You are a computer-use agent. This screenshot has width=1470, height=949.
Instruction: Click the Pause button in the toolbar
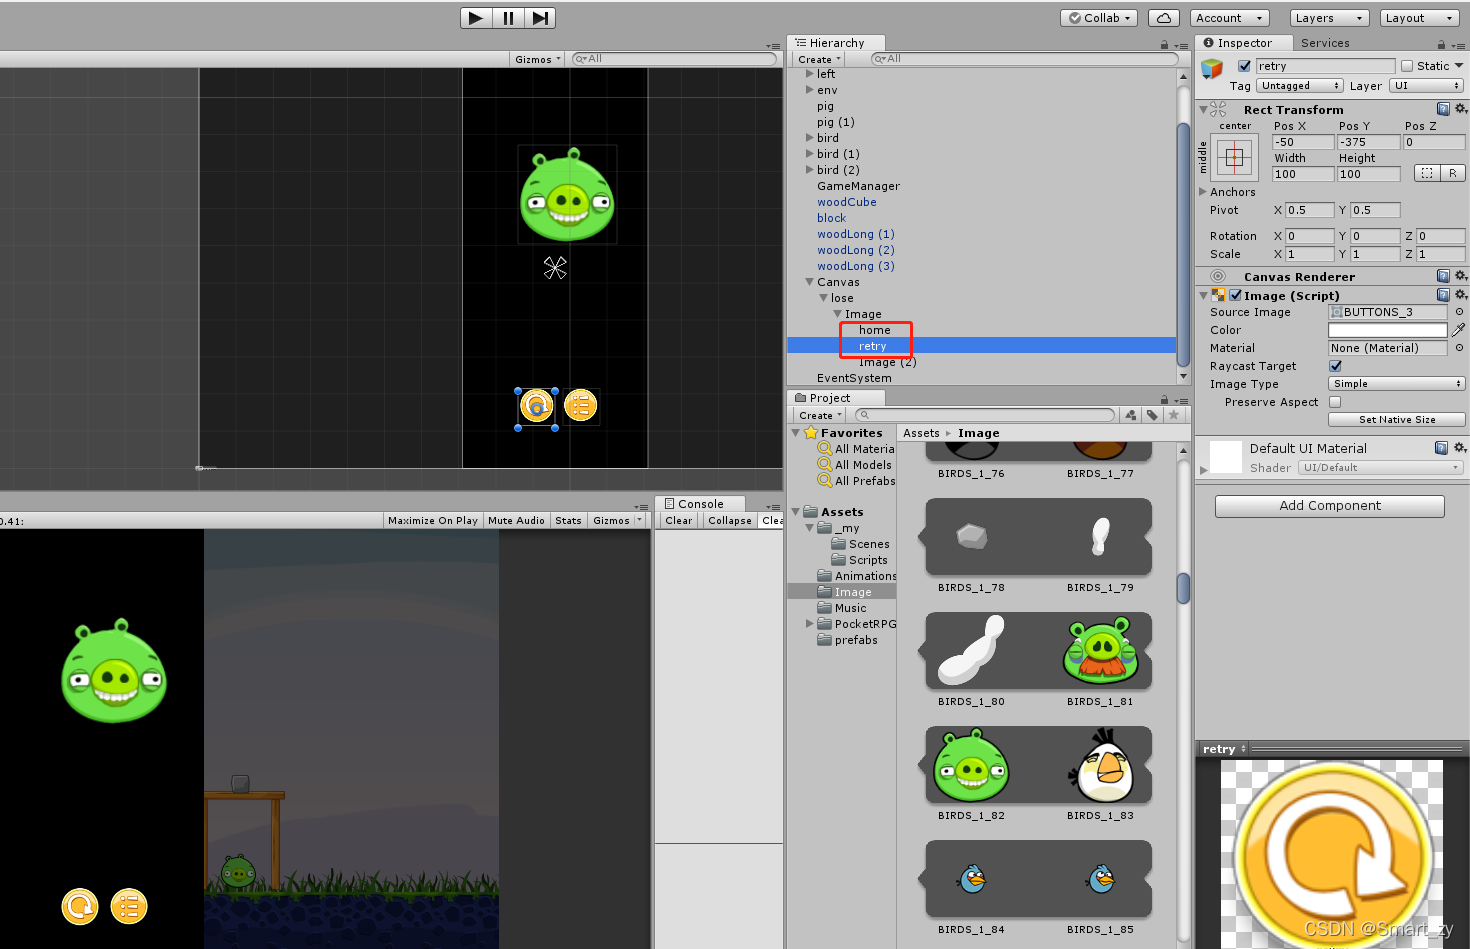coord(508,18)
